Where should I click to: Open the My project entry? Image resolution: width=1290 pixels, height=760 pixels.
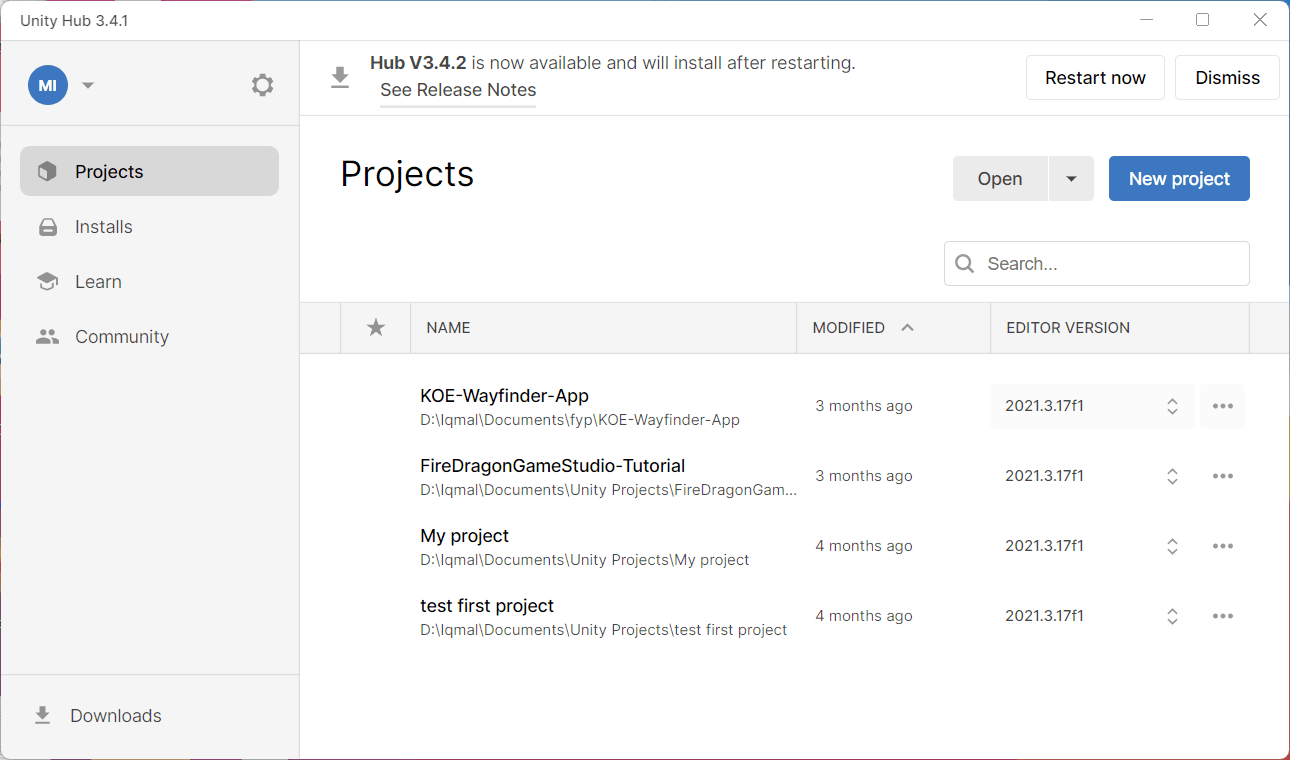click(464, 536)
